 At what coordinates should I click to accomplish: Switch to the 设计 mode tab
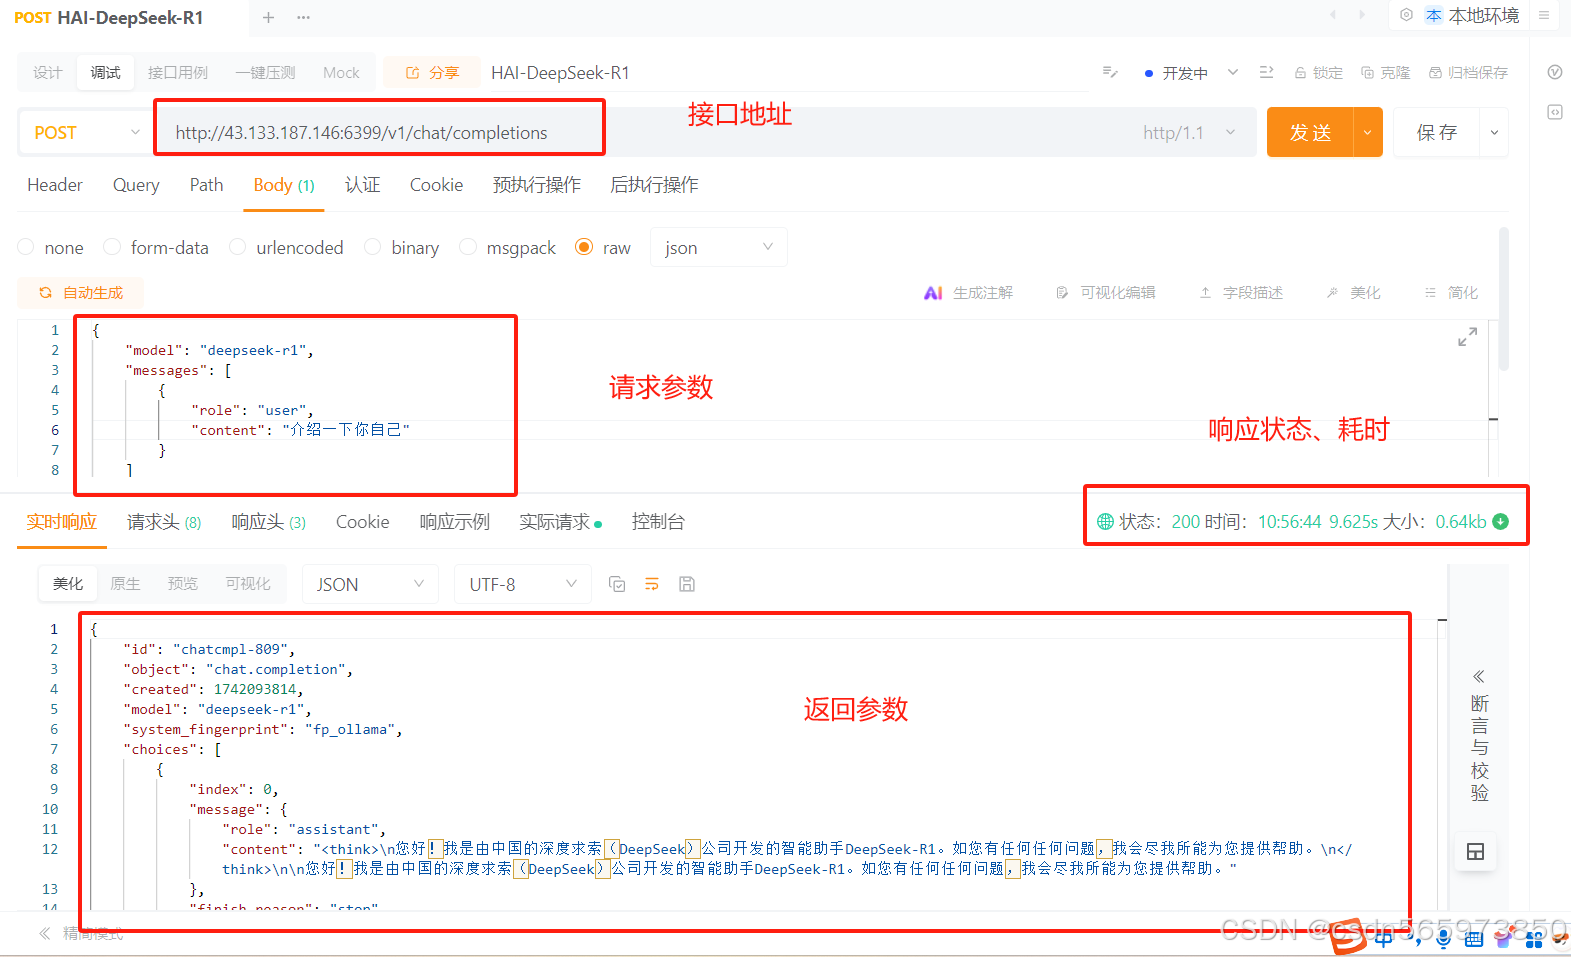(x=47, y=72)
